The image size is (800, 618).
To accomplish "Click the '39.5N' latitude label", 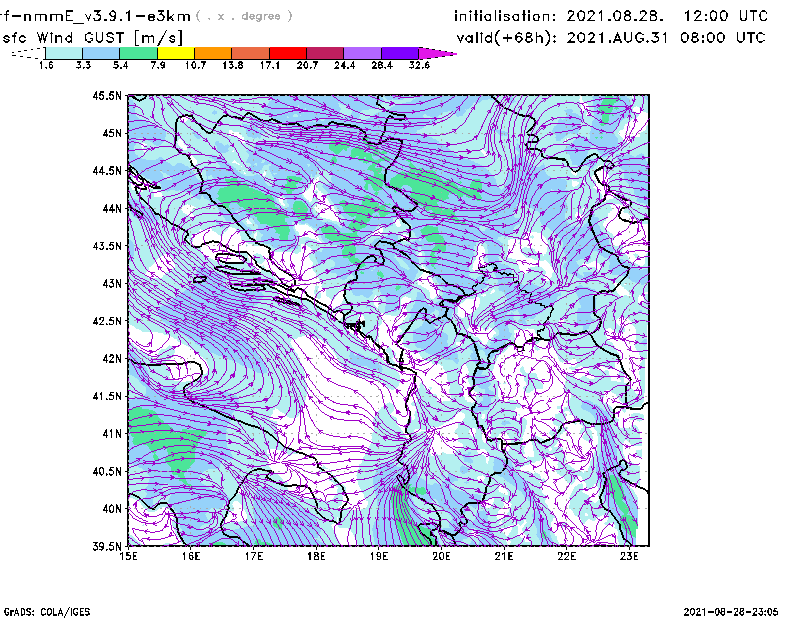I will coord(107,547).
